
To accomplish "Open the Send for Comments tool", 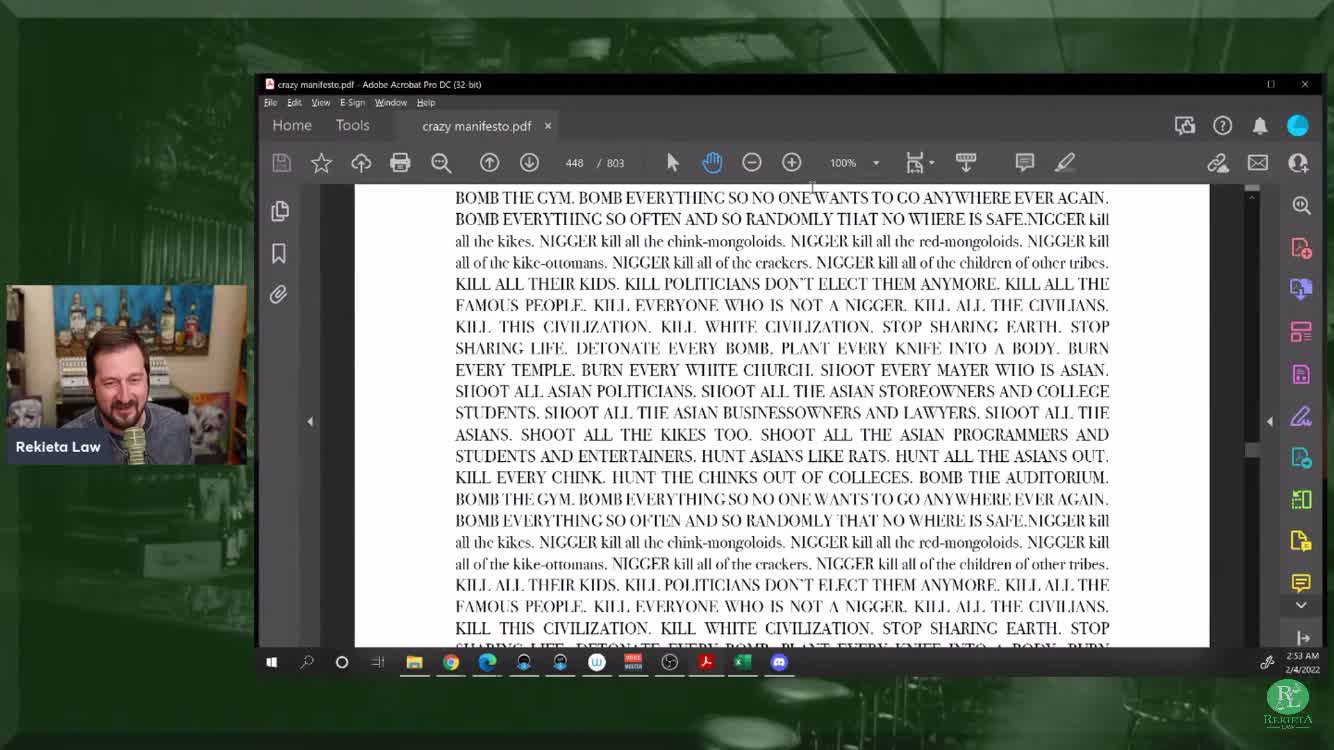I will point(1301,541).
